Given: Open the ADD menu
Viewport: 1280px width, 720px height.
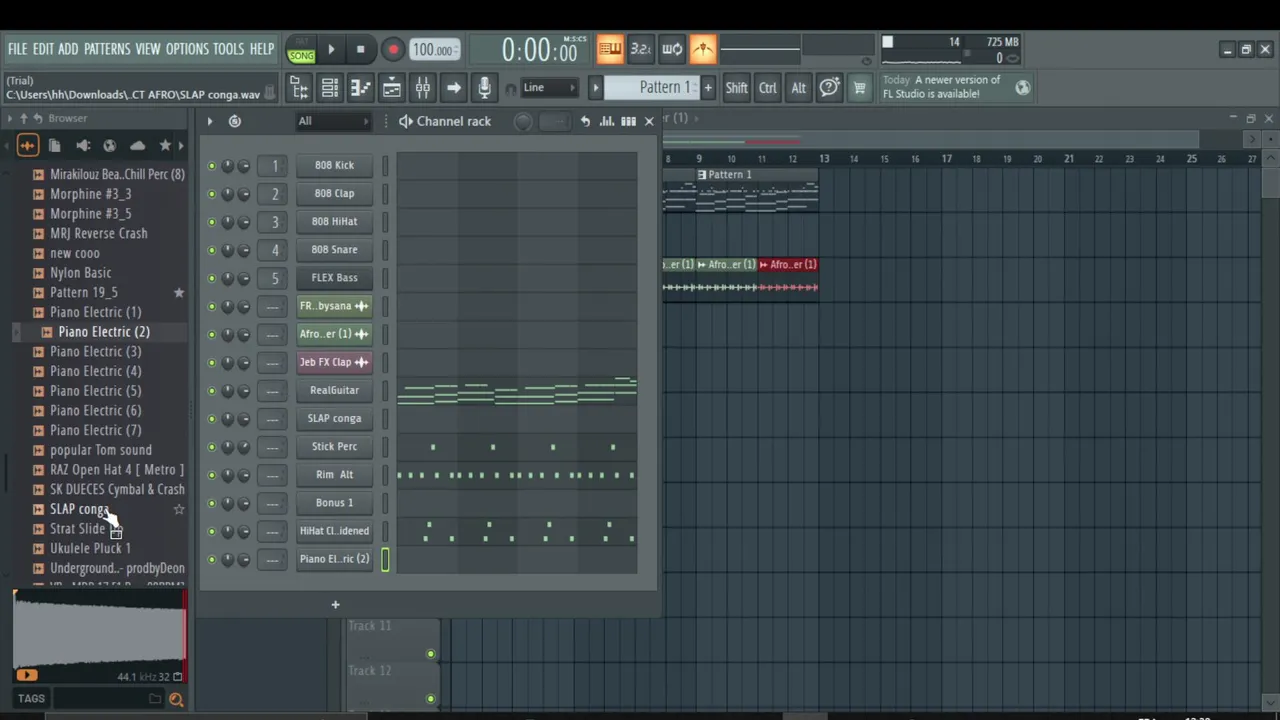Looking at the screenshot, I should pyautogui.click(x=68, y=49).
